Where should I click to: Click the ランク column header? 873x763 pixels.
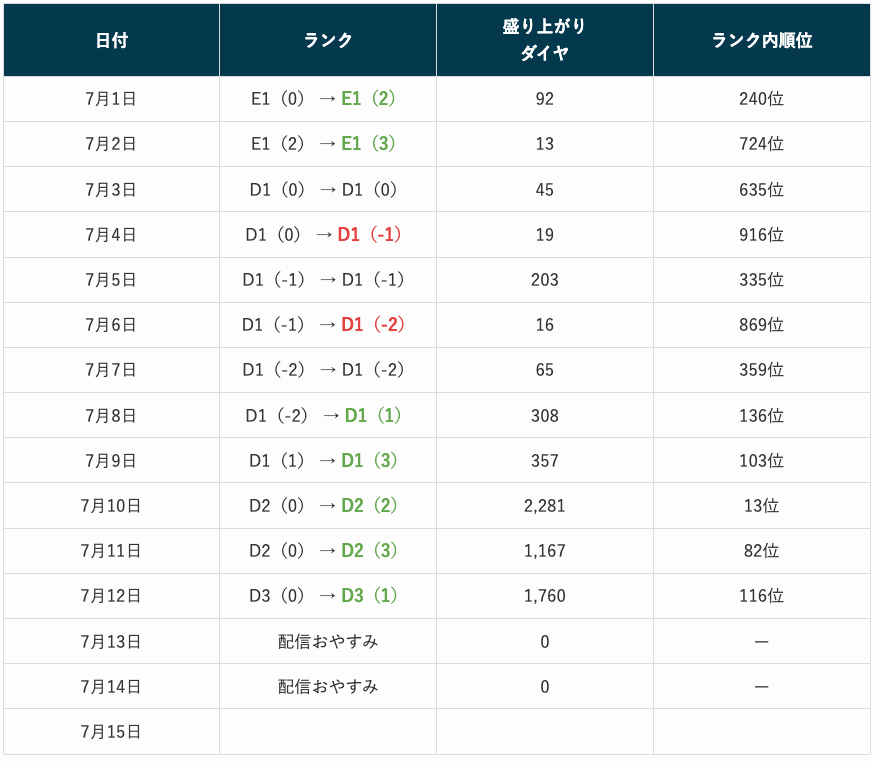pos(328,41)
